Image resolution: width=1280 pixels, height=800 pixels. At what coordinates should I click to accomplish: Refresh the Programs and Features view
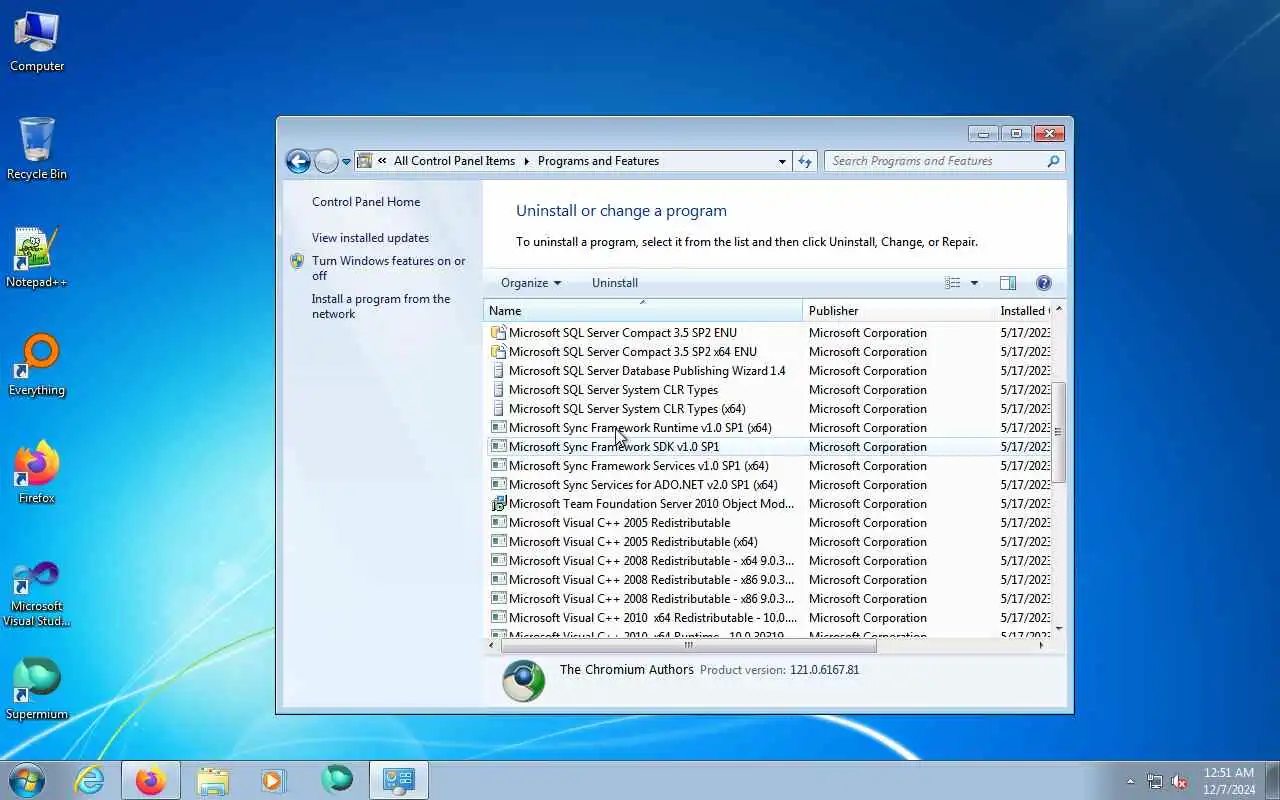point(805,161)
